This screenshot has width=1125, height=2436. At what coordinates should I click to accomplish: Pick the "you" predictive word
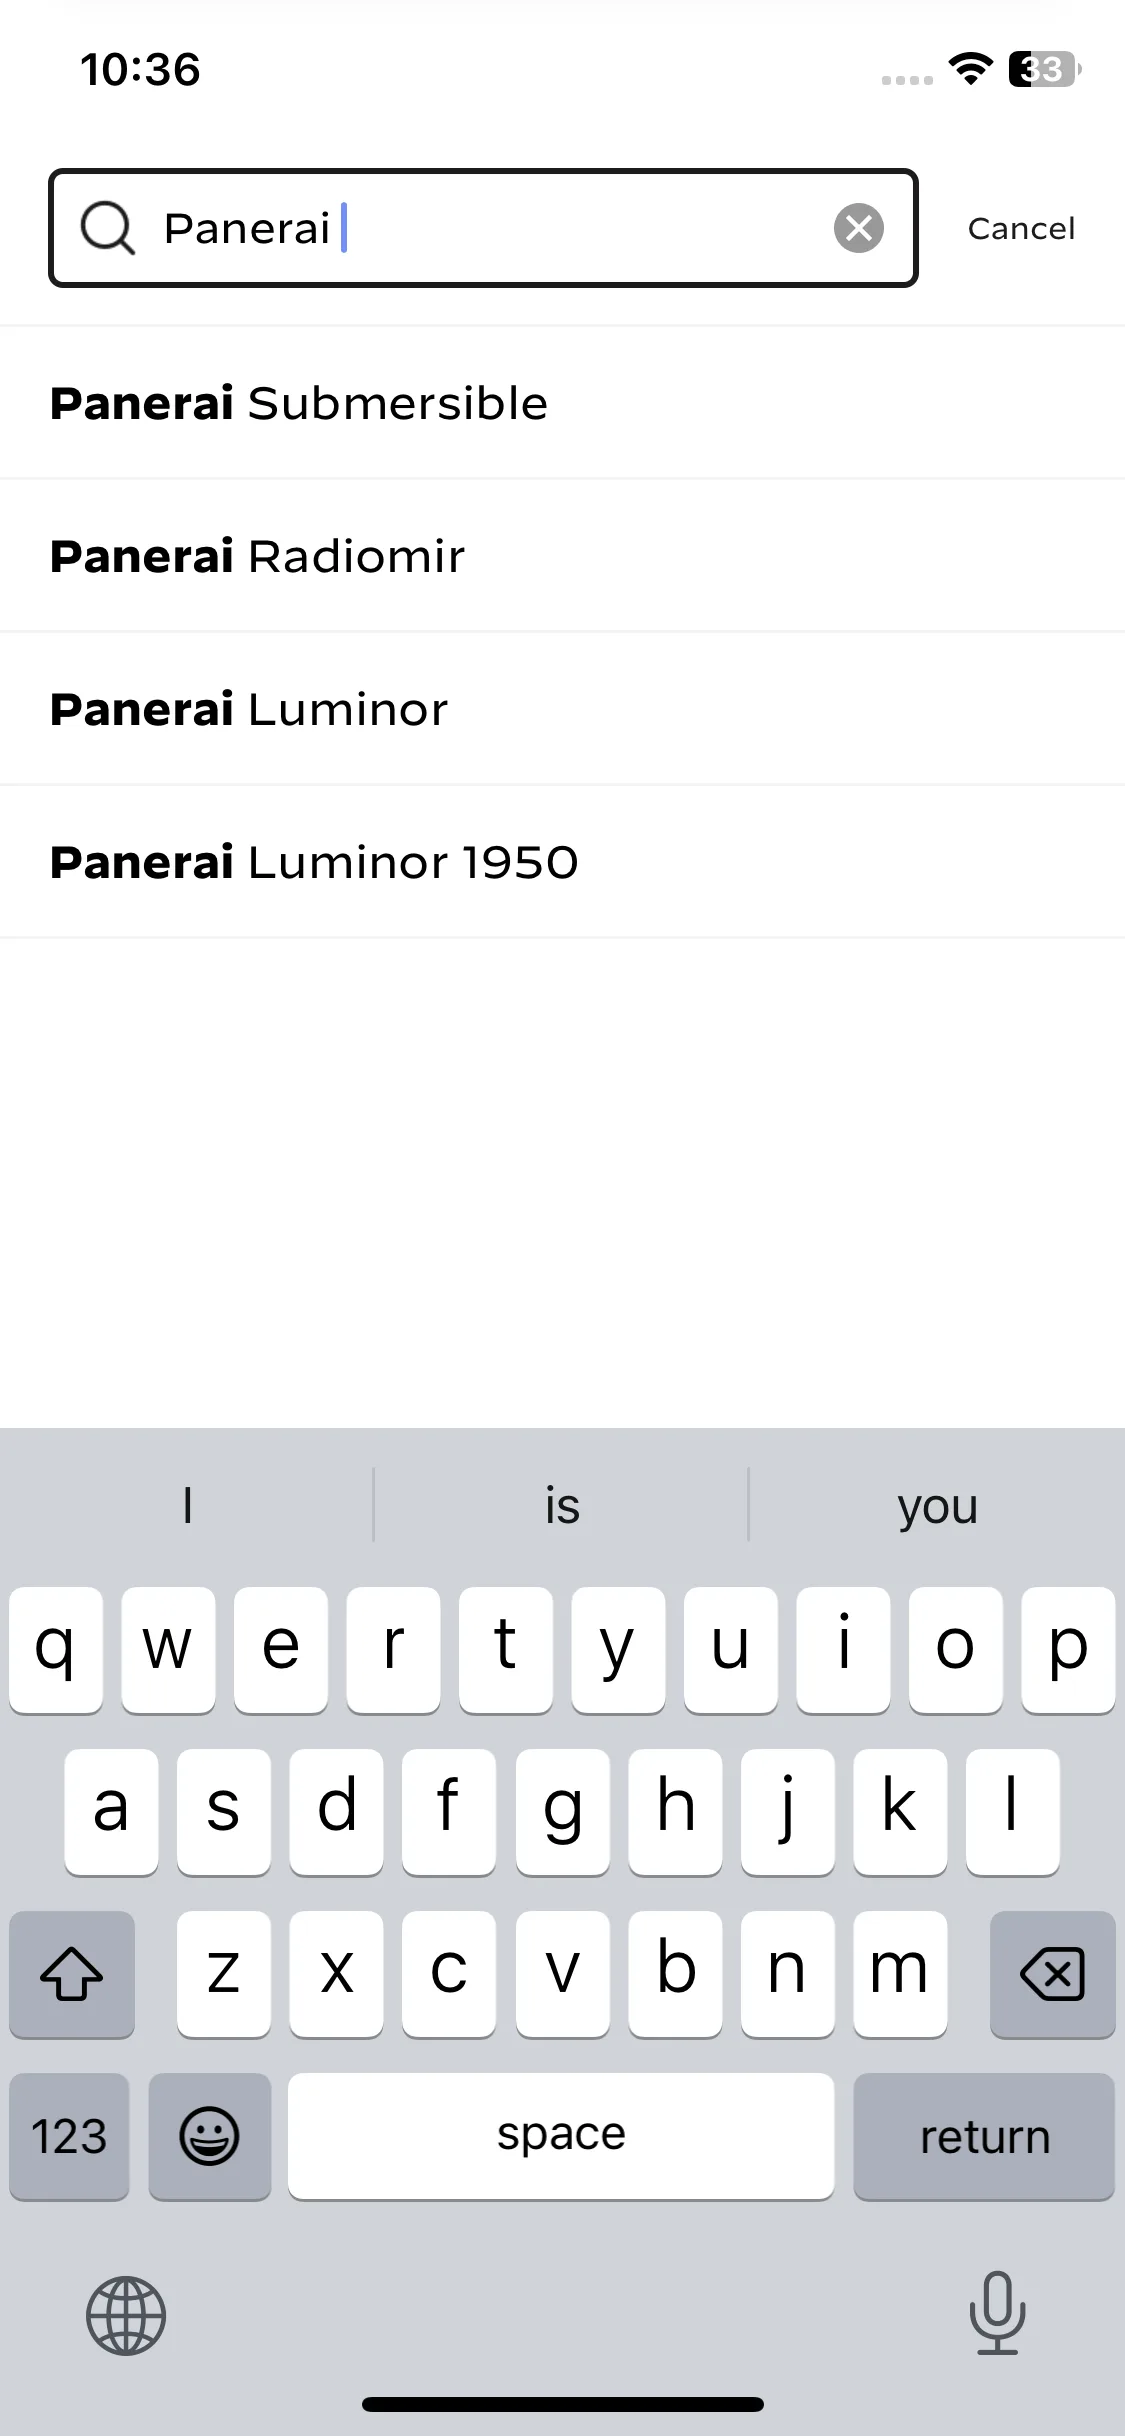click(x=937, y=1505)
